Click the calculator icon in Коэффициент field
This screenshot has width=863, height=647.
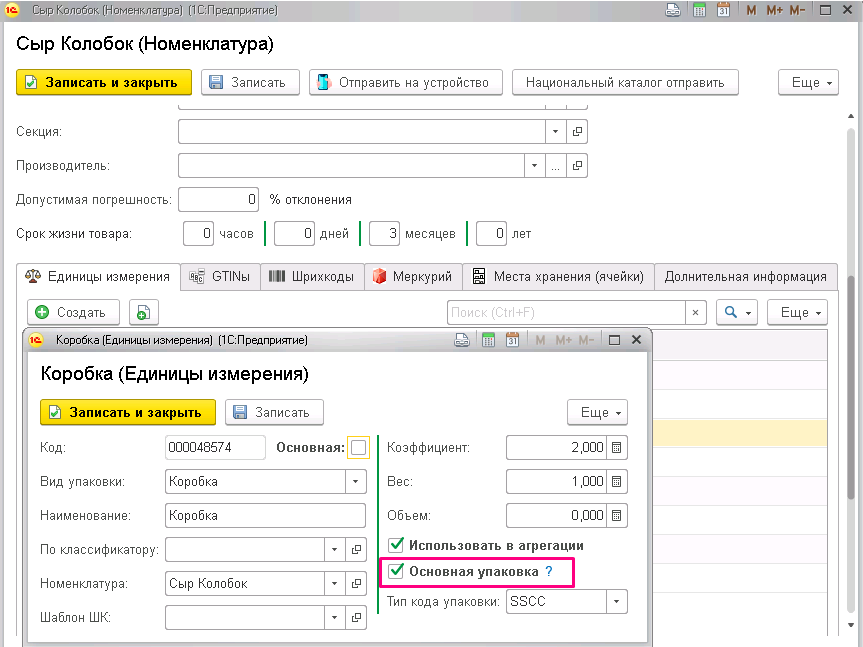point(616,447)
